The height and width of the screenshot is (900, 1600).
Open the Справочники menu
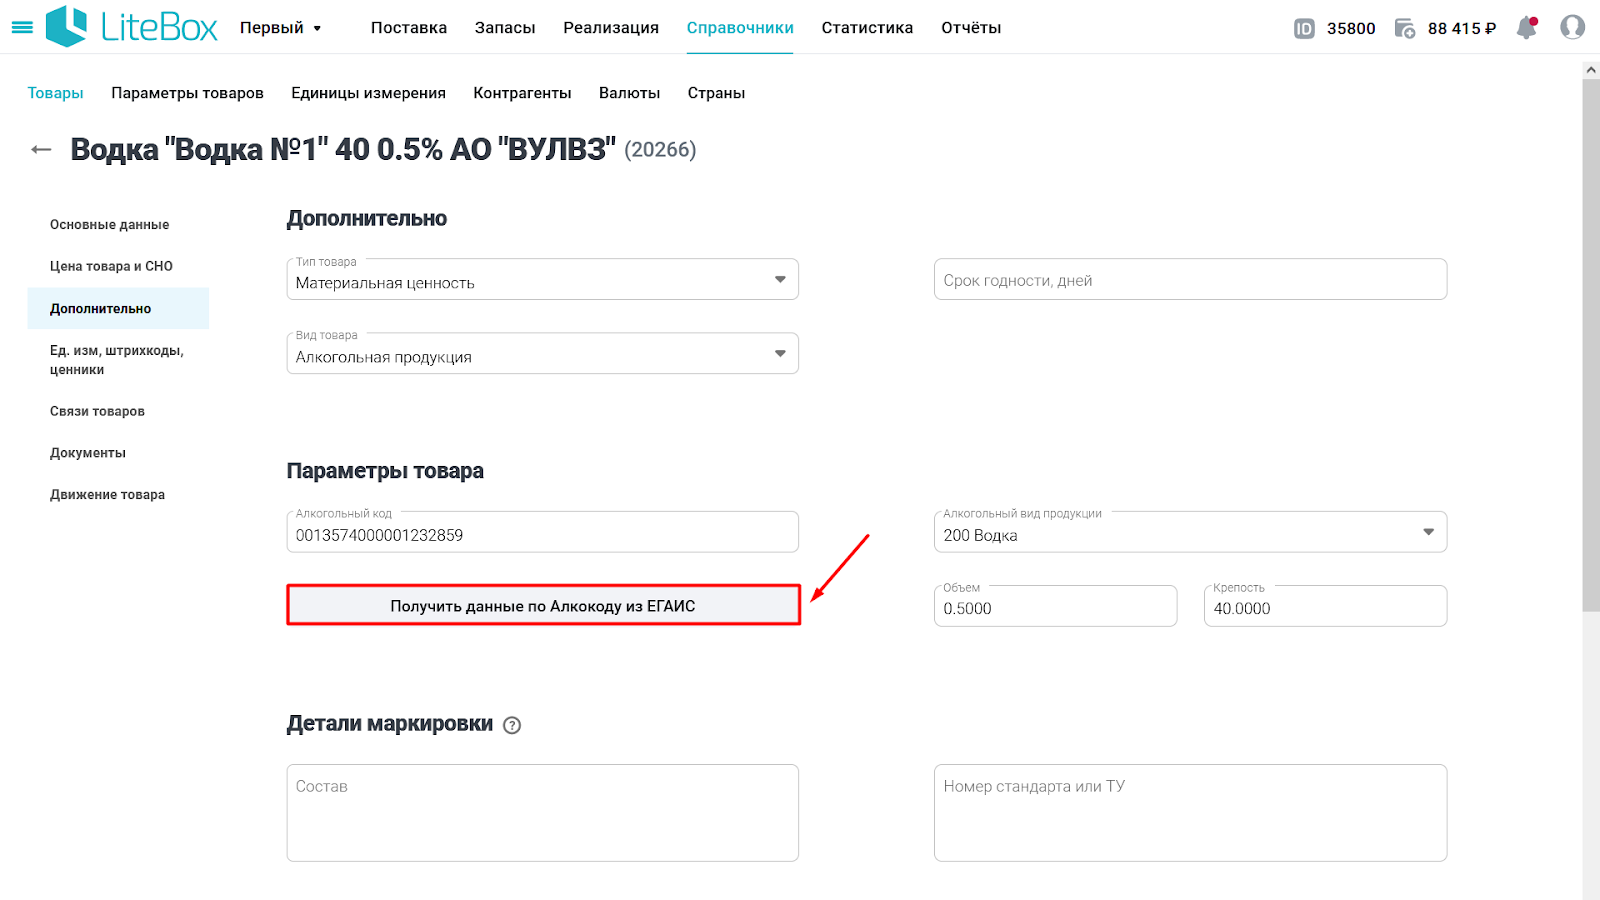[740, 28]
